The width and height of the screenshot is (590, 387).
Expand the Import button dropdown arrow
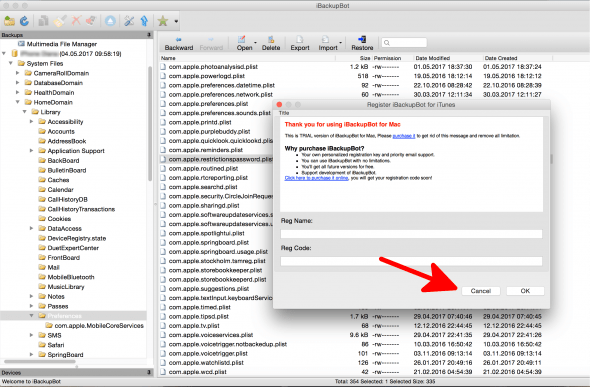click(341, 43)
